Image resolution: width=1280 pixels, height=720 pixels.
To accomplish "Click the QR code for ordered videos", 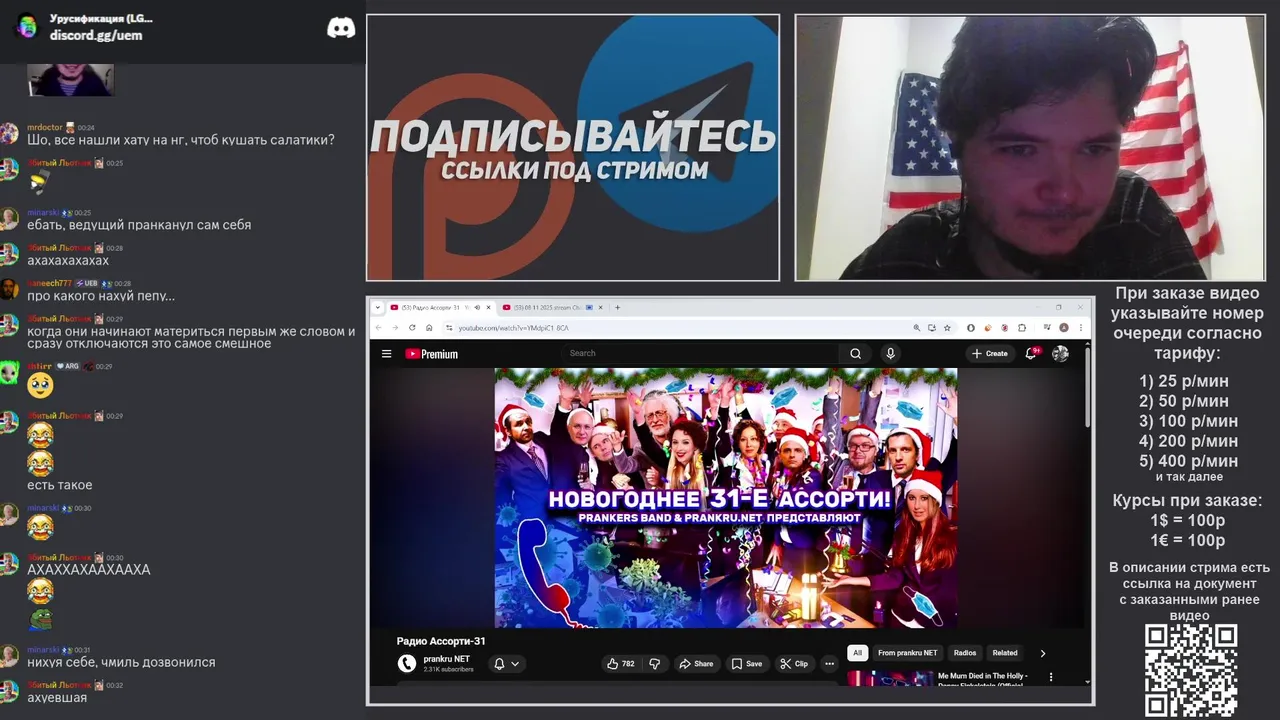I will coord(1191,670).
